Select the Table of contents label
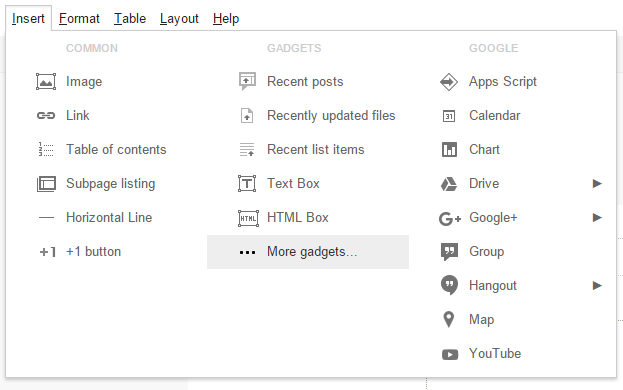Viewport: 623px width, 390px height. pyautogui.click(x=116, y=150)
